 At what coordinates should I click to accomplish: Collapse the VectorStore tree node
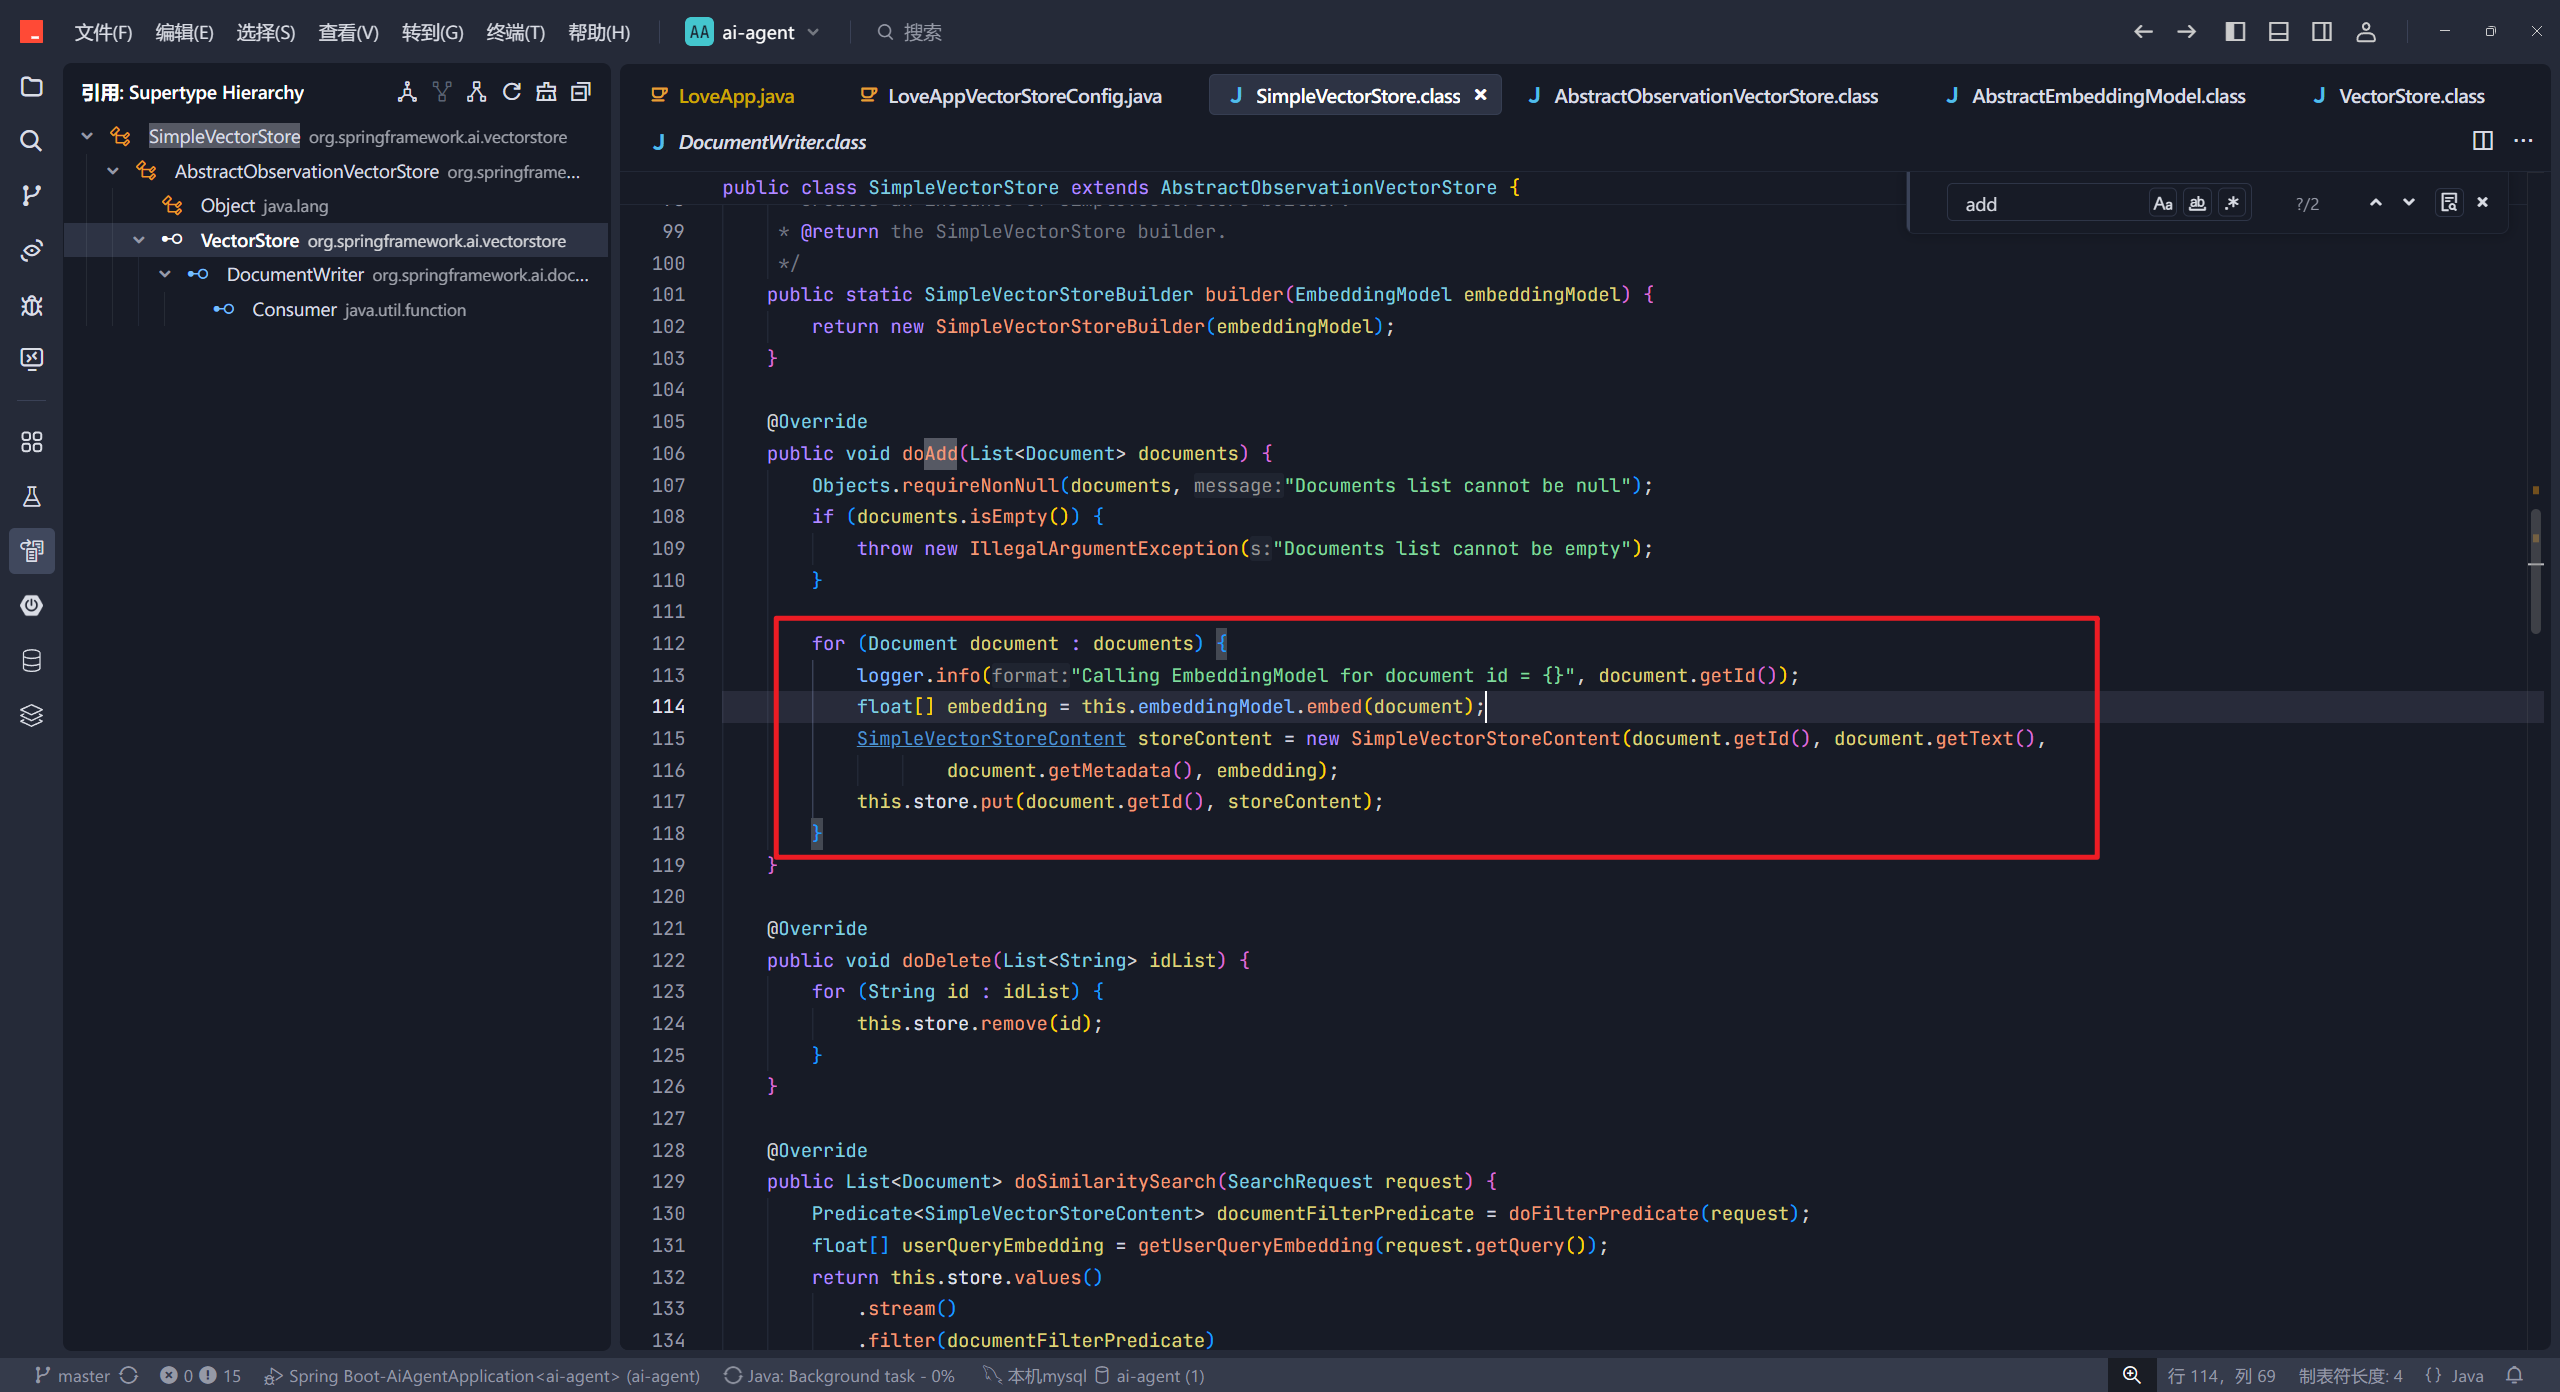[x=139, y=240]
